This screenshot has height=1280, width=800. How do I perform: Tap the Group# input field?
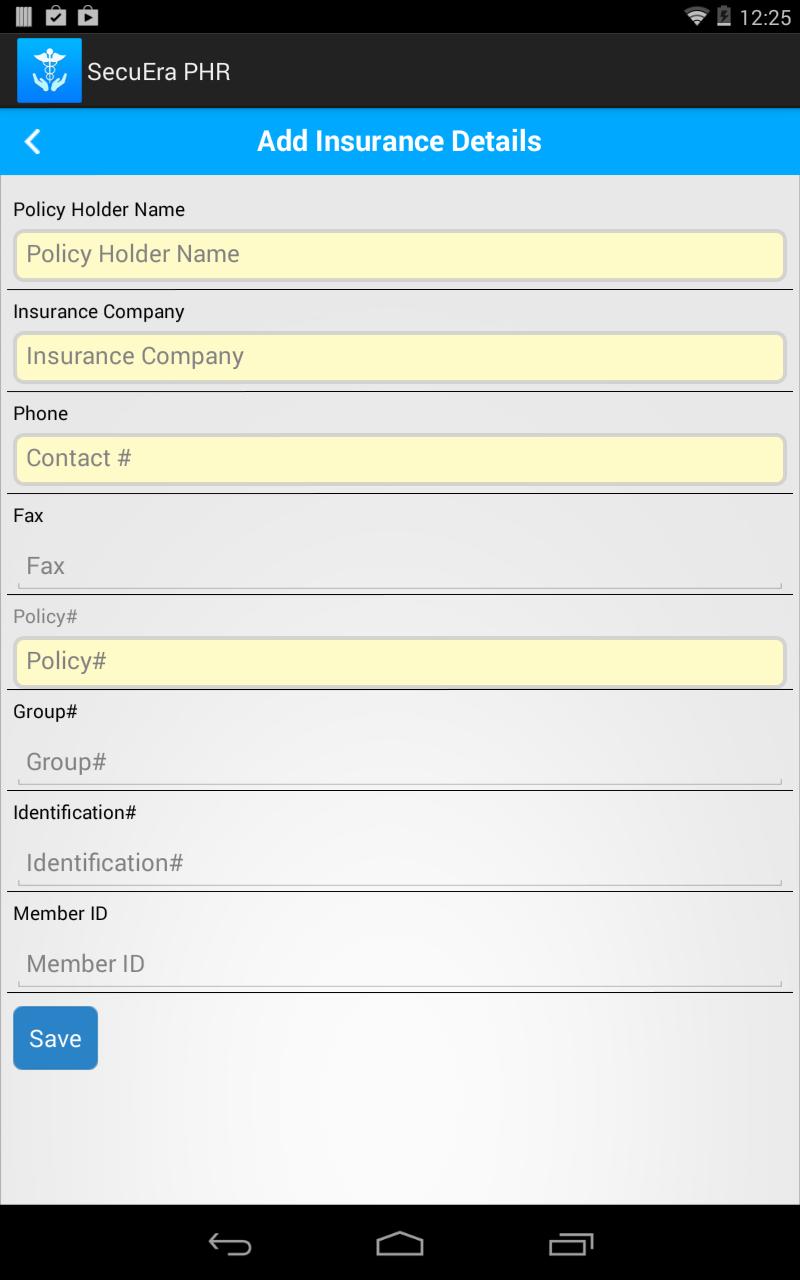pyautogui.click(x=400, y=762)
